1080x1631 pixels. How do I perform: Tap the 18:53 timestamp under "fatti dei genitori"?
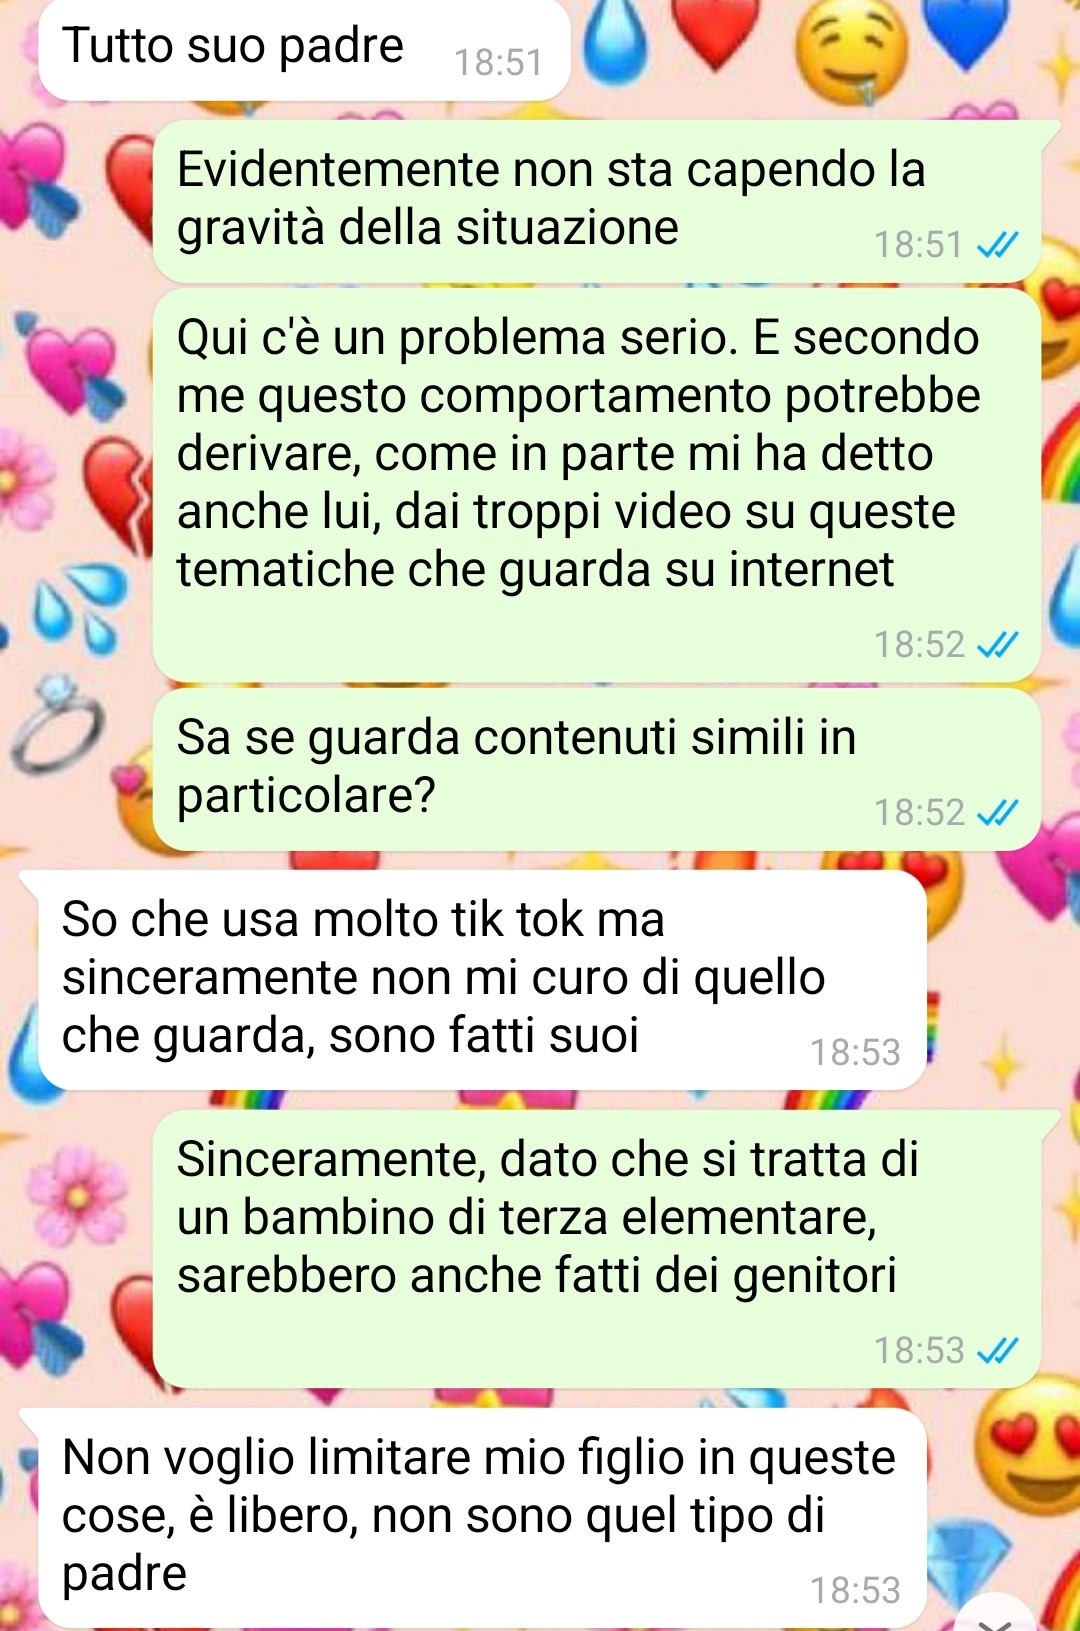[x=918, y=1351]
